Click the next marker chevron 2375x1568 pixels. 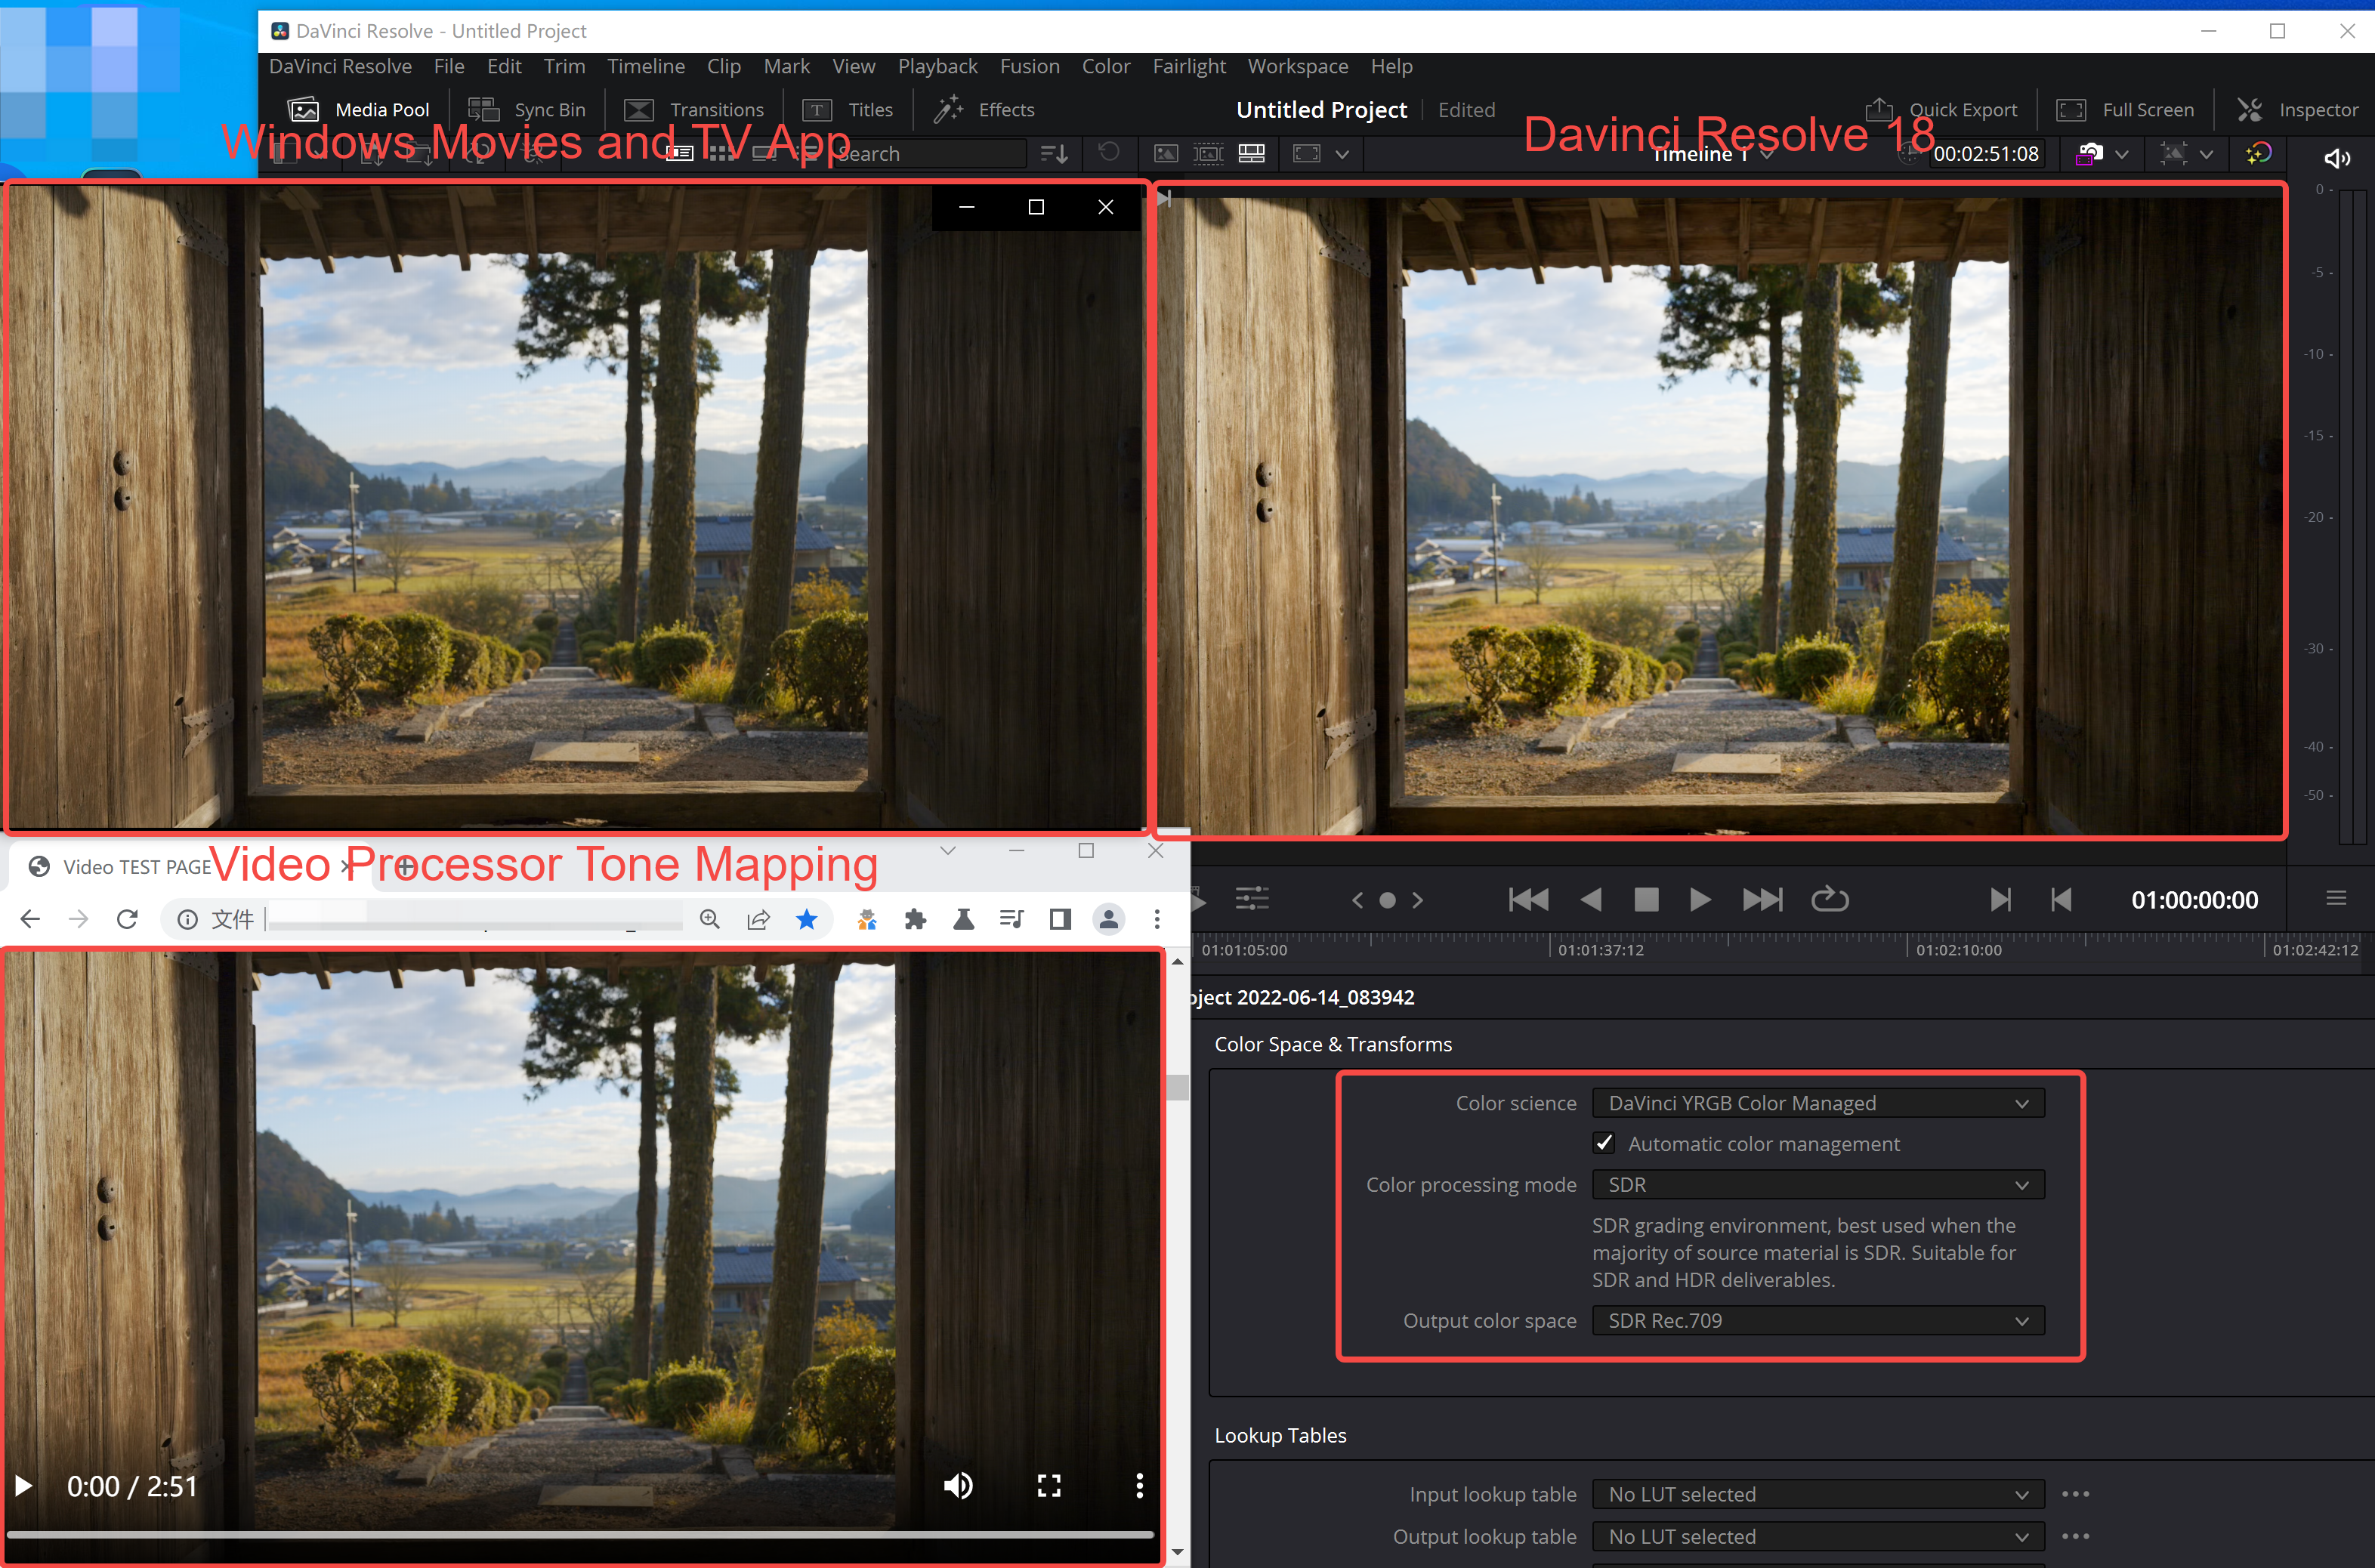1417,900
